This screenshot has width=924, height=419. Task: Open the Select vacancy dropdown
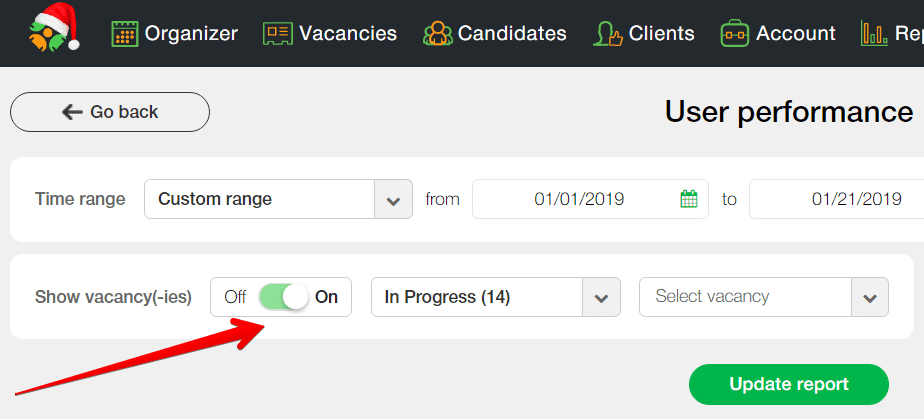(x=869, y=297)
